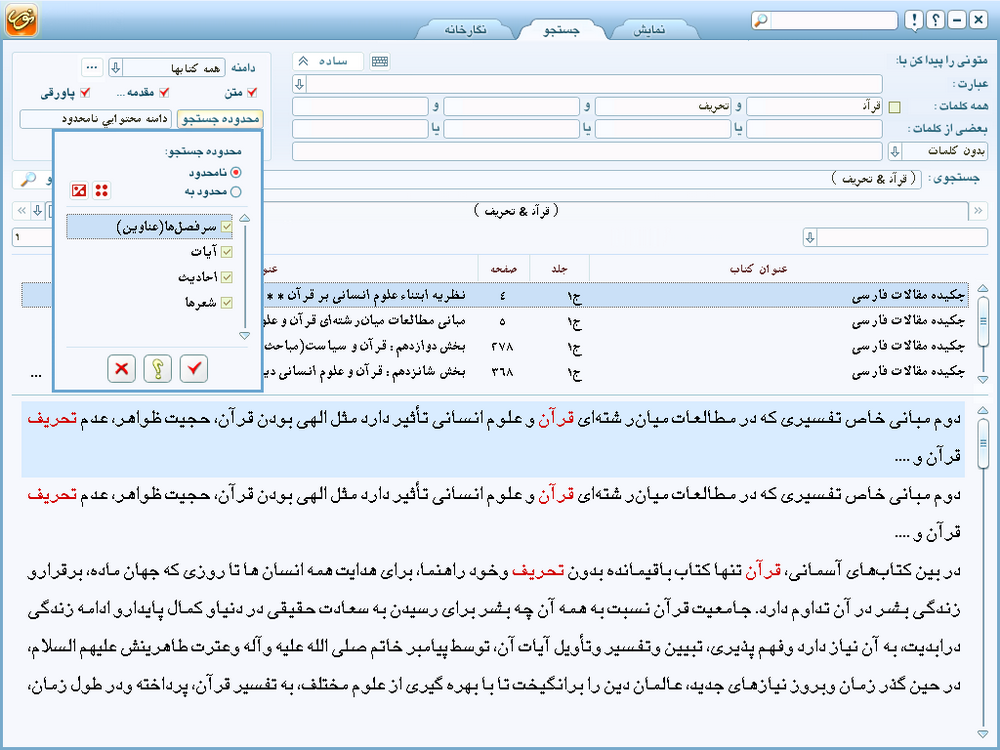The width and height of the screenshot is (1000, 750).
Task: Select the محدود به radio button
Action: [x=236, y=191]
